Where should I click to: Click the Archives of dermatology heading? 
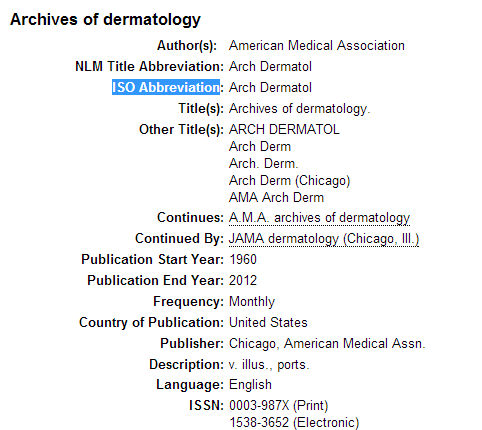coord(105,20)
